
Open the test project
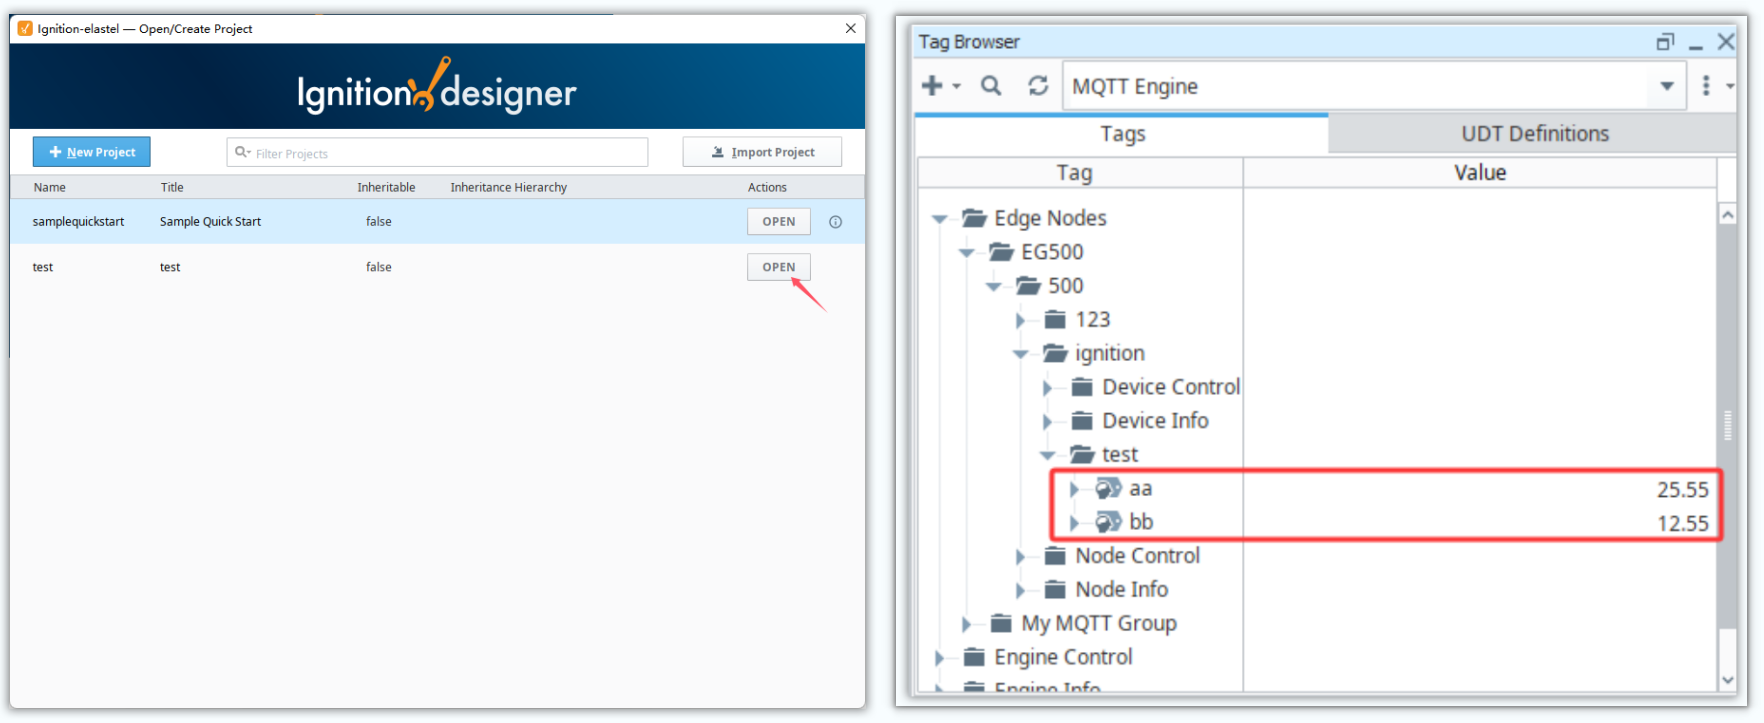[778, 267]
